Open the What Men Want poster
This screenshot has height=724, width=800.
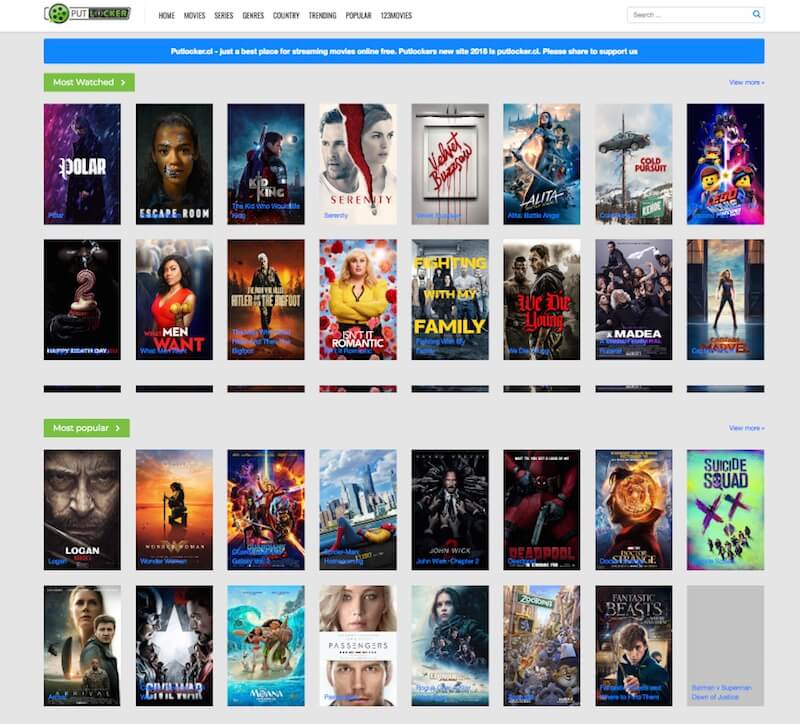point(174,299)
